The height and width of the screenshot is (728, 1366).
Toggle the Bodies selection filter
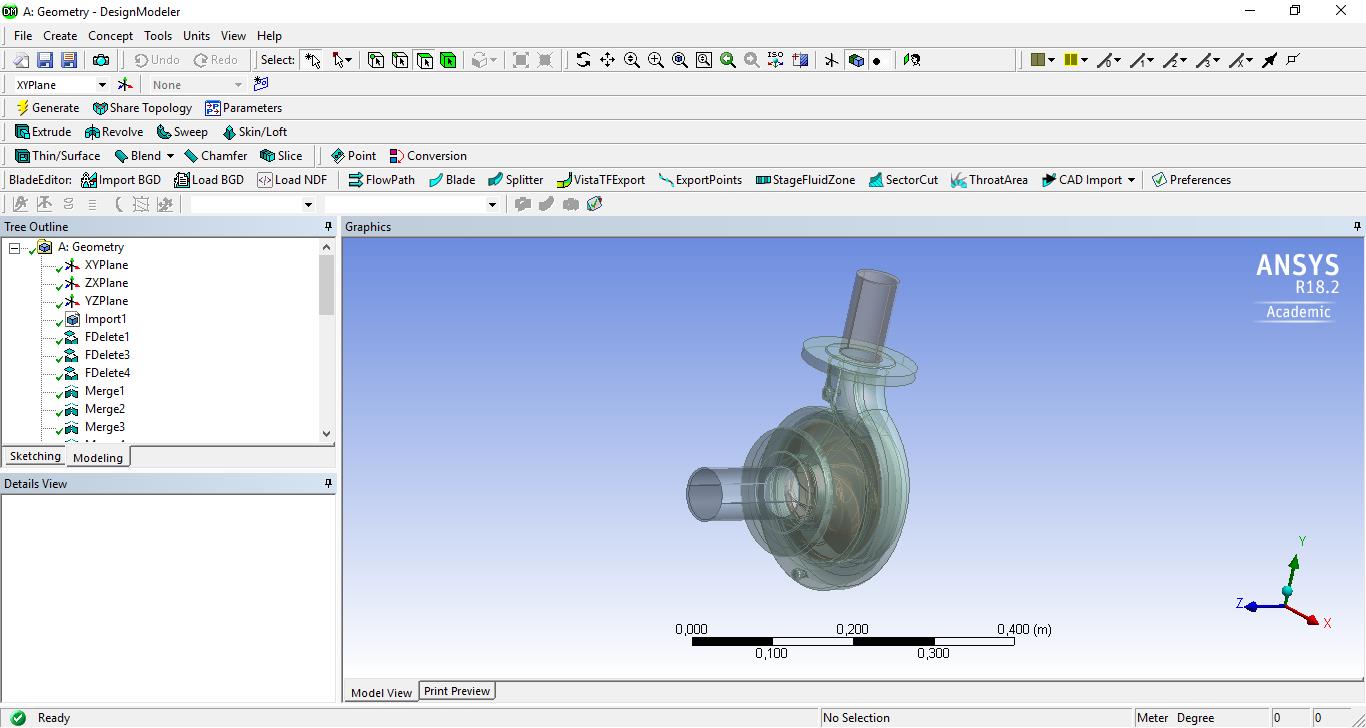448,60
